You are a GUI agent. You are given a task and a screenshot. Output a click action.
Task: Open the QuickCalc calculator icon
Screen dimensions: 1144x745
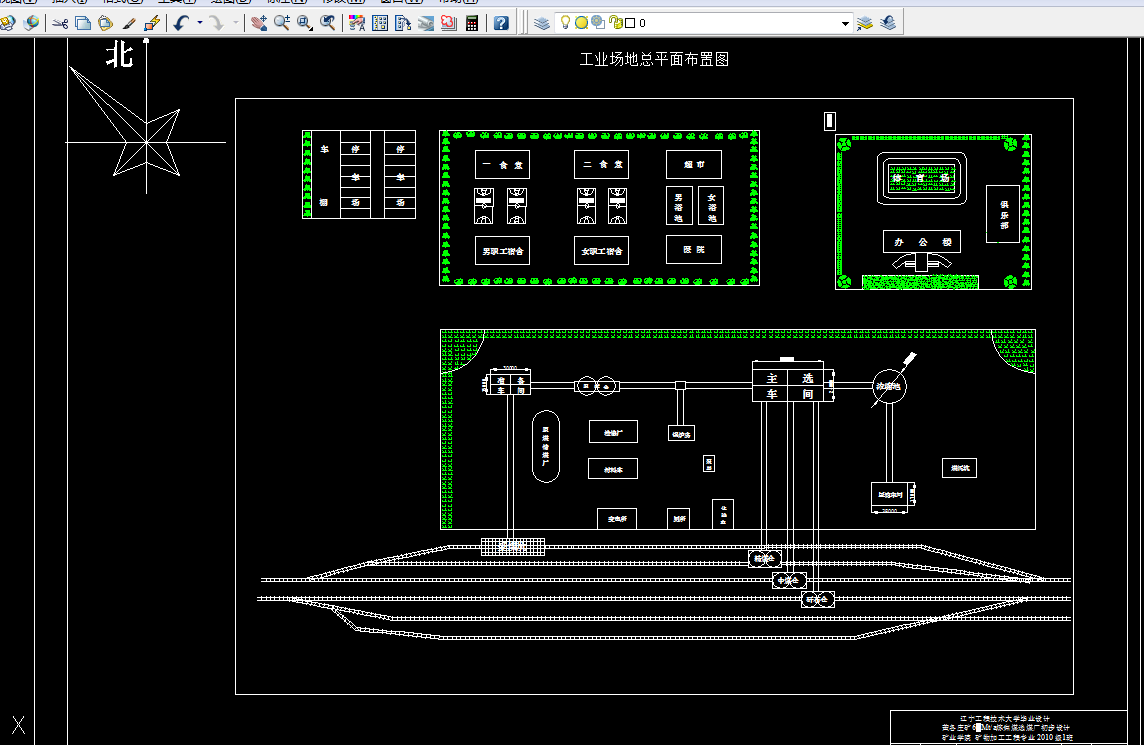472,23
